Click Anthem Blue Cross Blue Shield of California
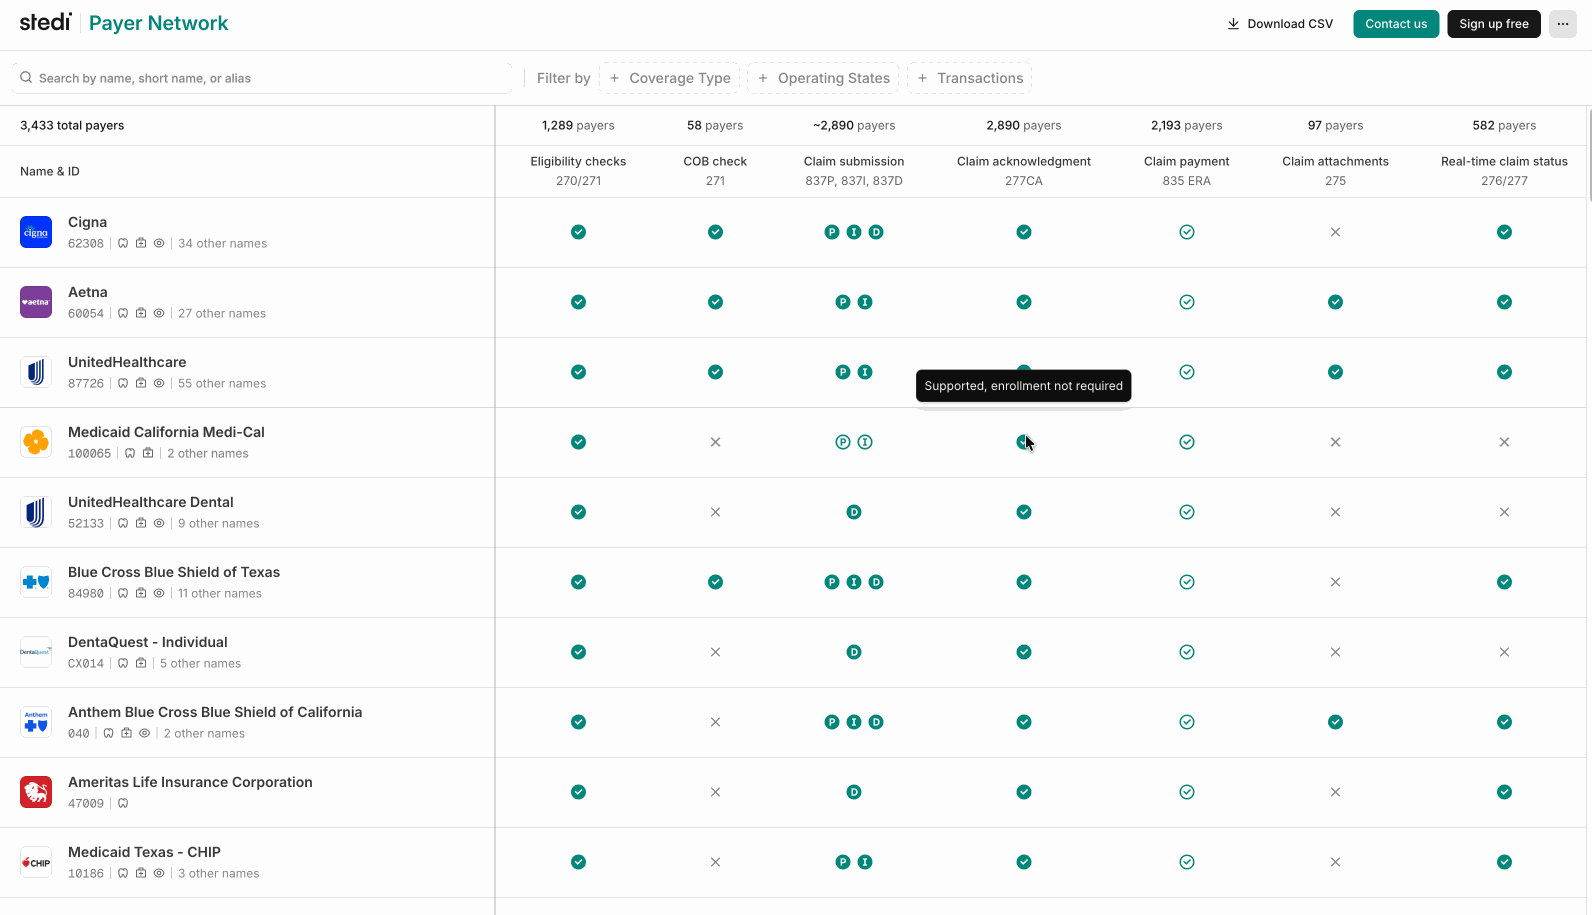 click(x=215, y=712)
